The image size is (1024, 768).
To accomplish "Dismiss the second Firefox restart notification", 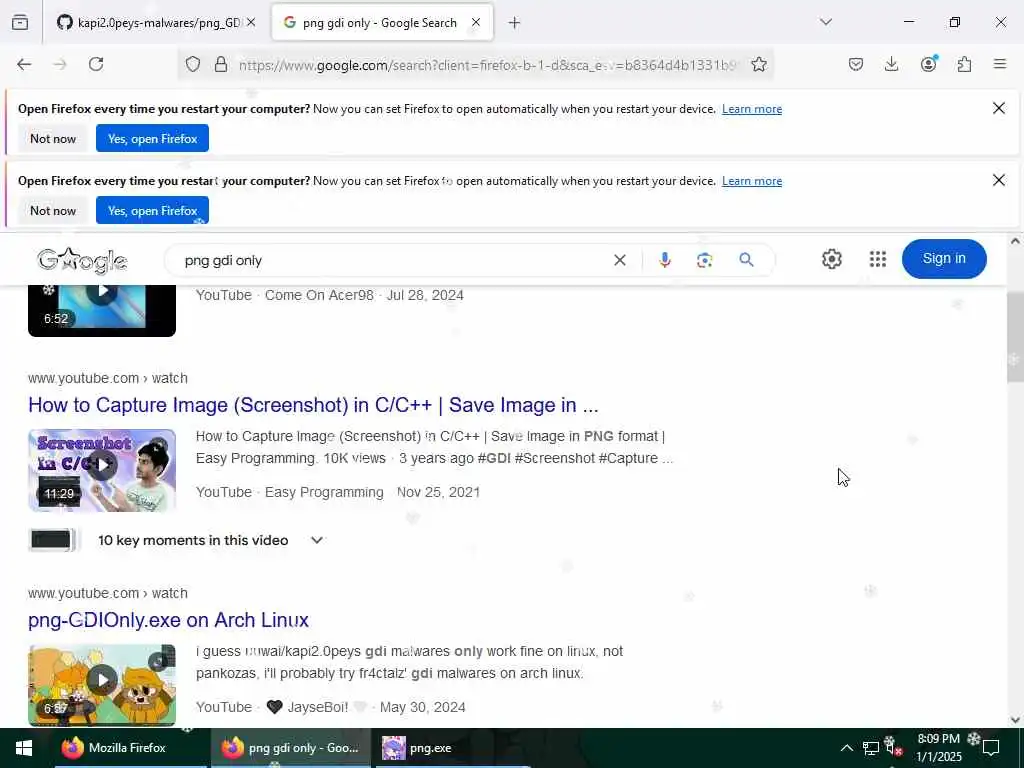I will click(999, 180).
